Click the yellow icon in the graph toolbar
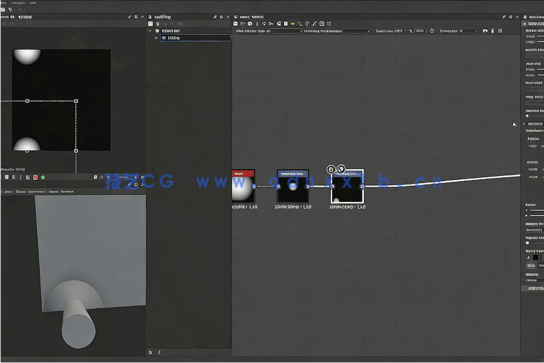The image size is (544, 363). [x=292, y=24]
